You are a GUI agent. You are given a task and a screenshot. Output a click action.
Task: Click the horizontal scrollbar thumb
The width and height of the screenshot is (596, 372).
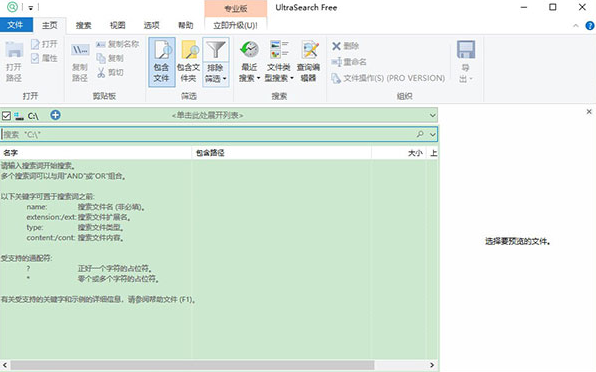(x=192, y=365)
